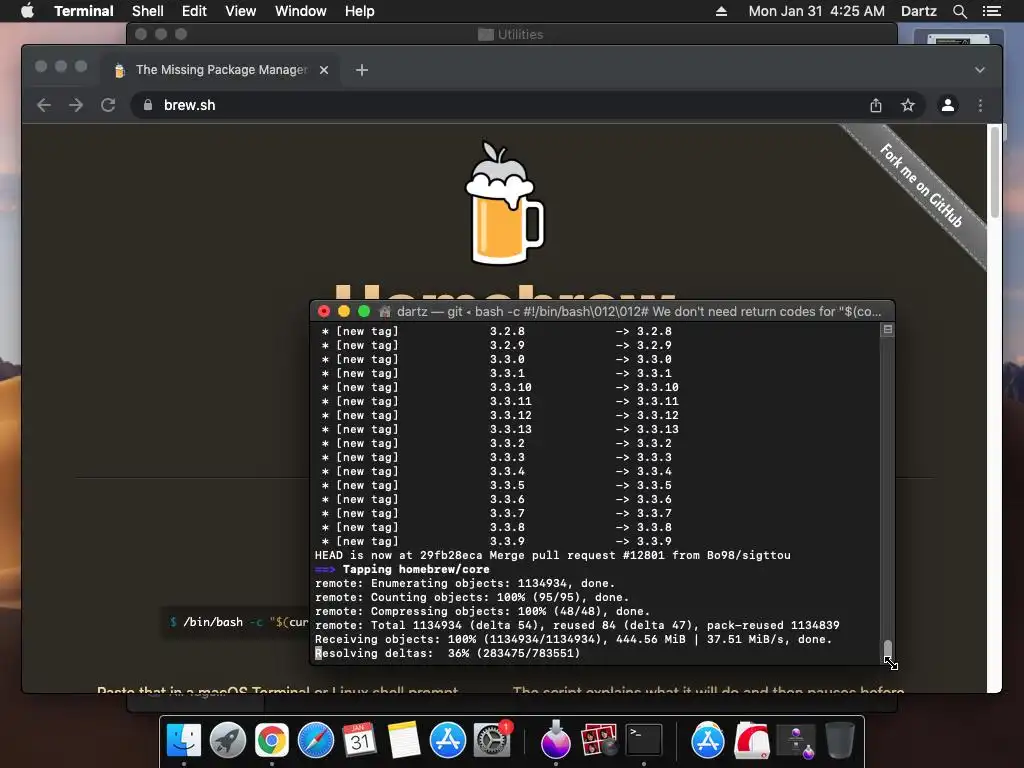The height and width of the screenshot is (768, 1024).
Task: Click the Terminal scrollbar thumb
Action: click(x=888, y=650)
